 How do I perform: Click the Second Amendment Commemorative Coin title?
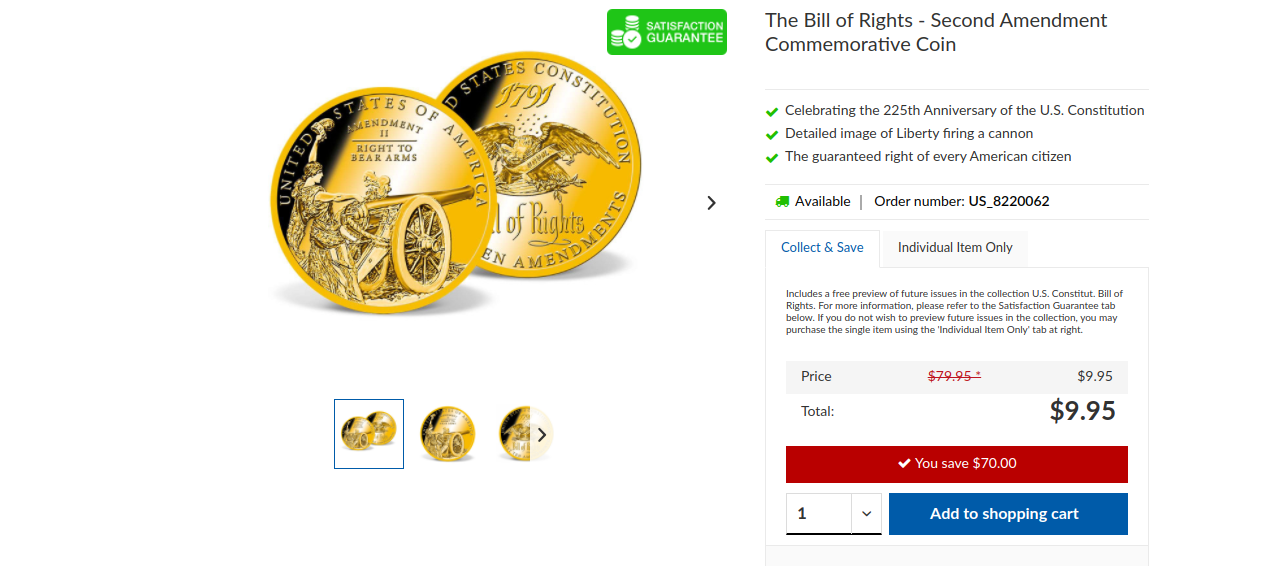(x=936, y=32)
